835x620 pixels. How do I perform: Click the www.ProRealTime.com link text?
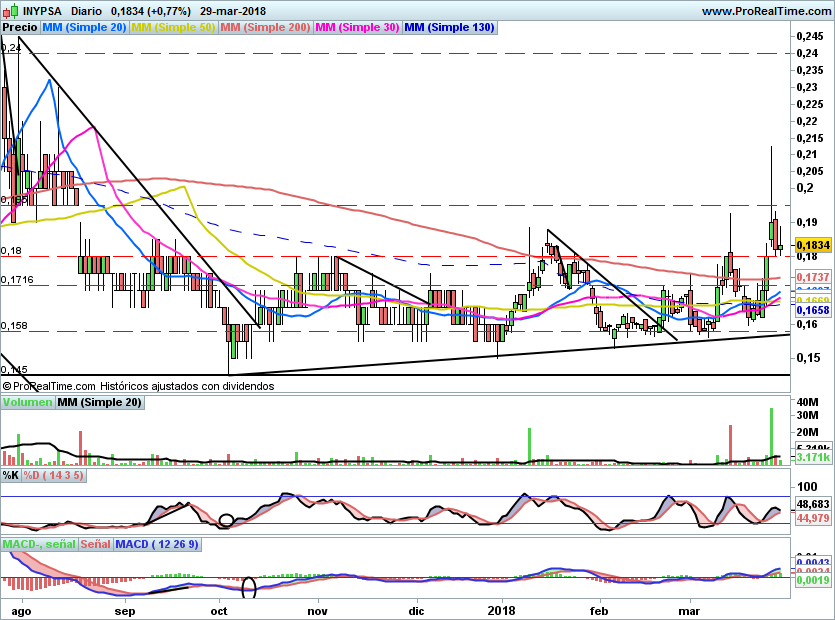[766, 11]
